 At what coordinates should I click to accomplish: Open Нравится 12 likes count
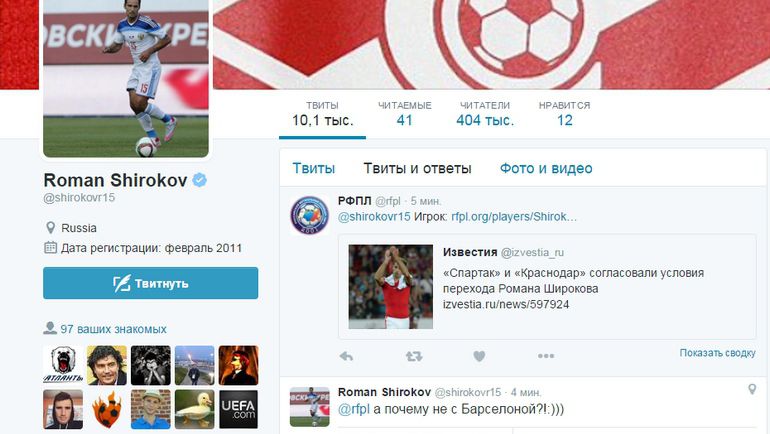coord(564,114)
